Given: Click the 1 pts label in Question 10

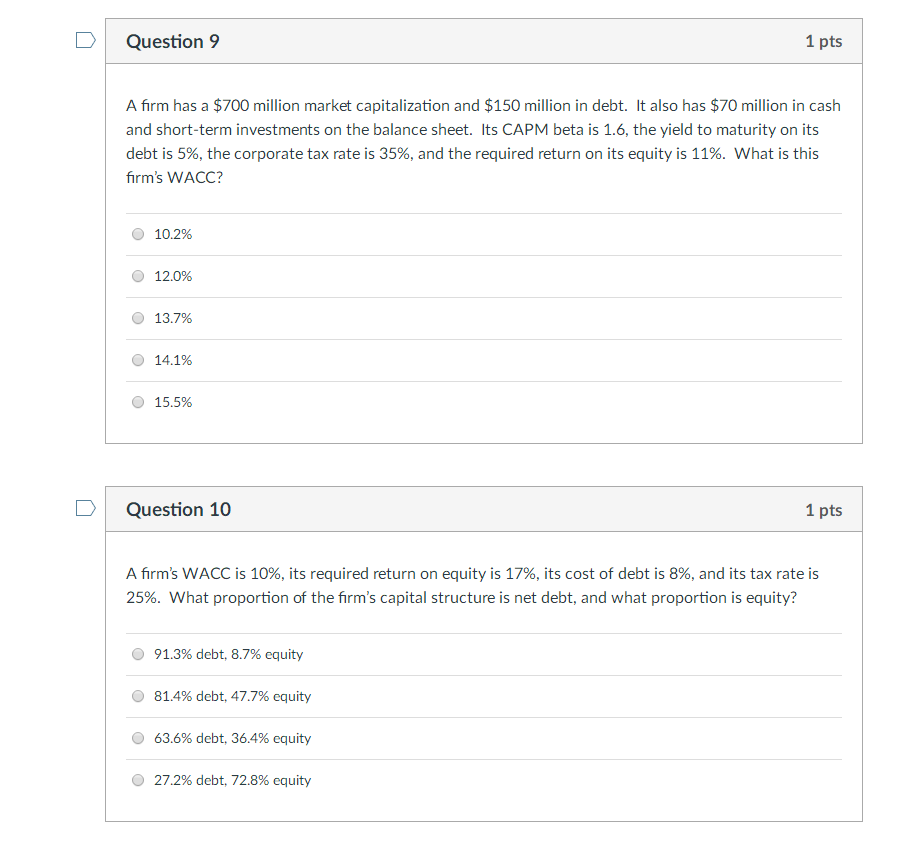Looking at the screenshot, I should (823, 510).
